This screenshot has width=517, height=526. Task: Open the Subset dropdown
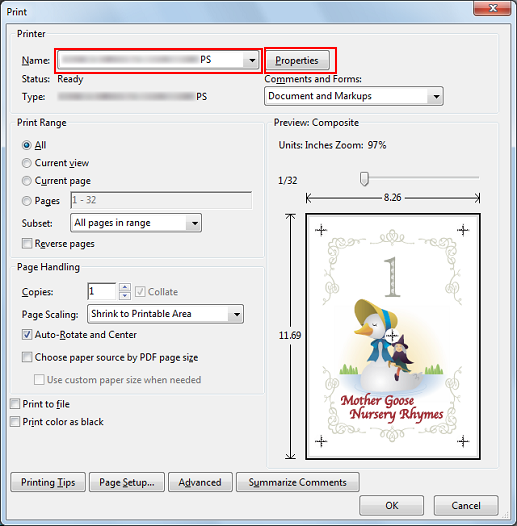click(x=136, y=223)
